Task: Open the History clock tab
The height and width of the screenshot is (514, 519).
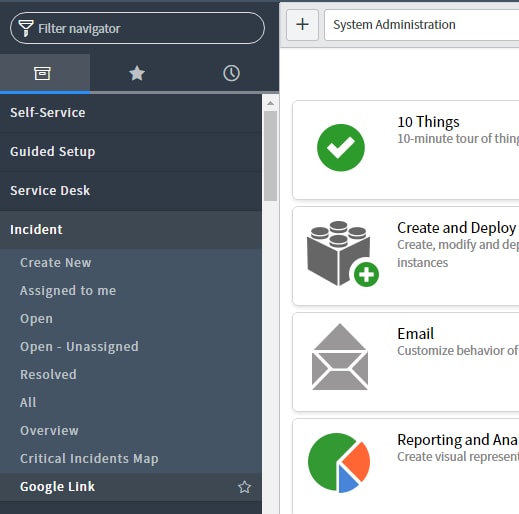Action: 231,73
